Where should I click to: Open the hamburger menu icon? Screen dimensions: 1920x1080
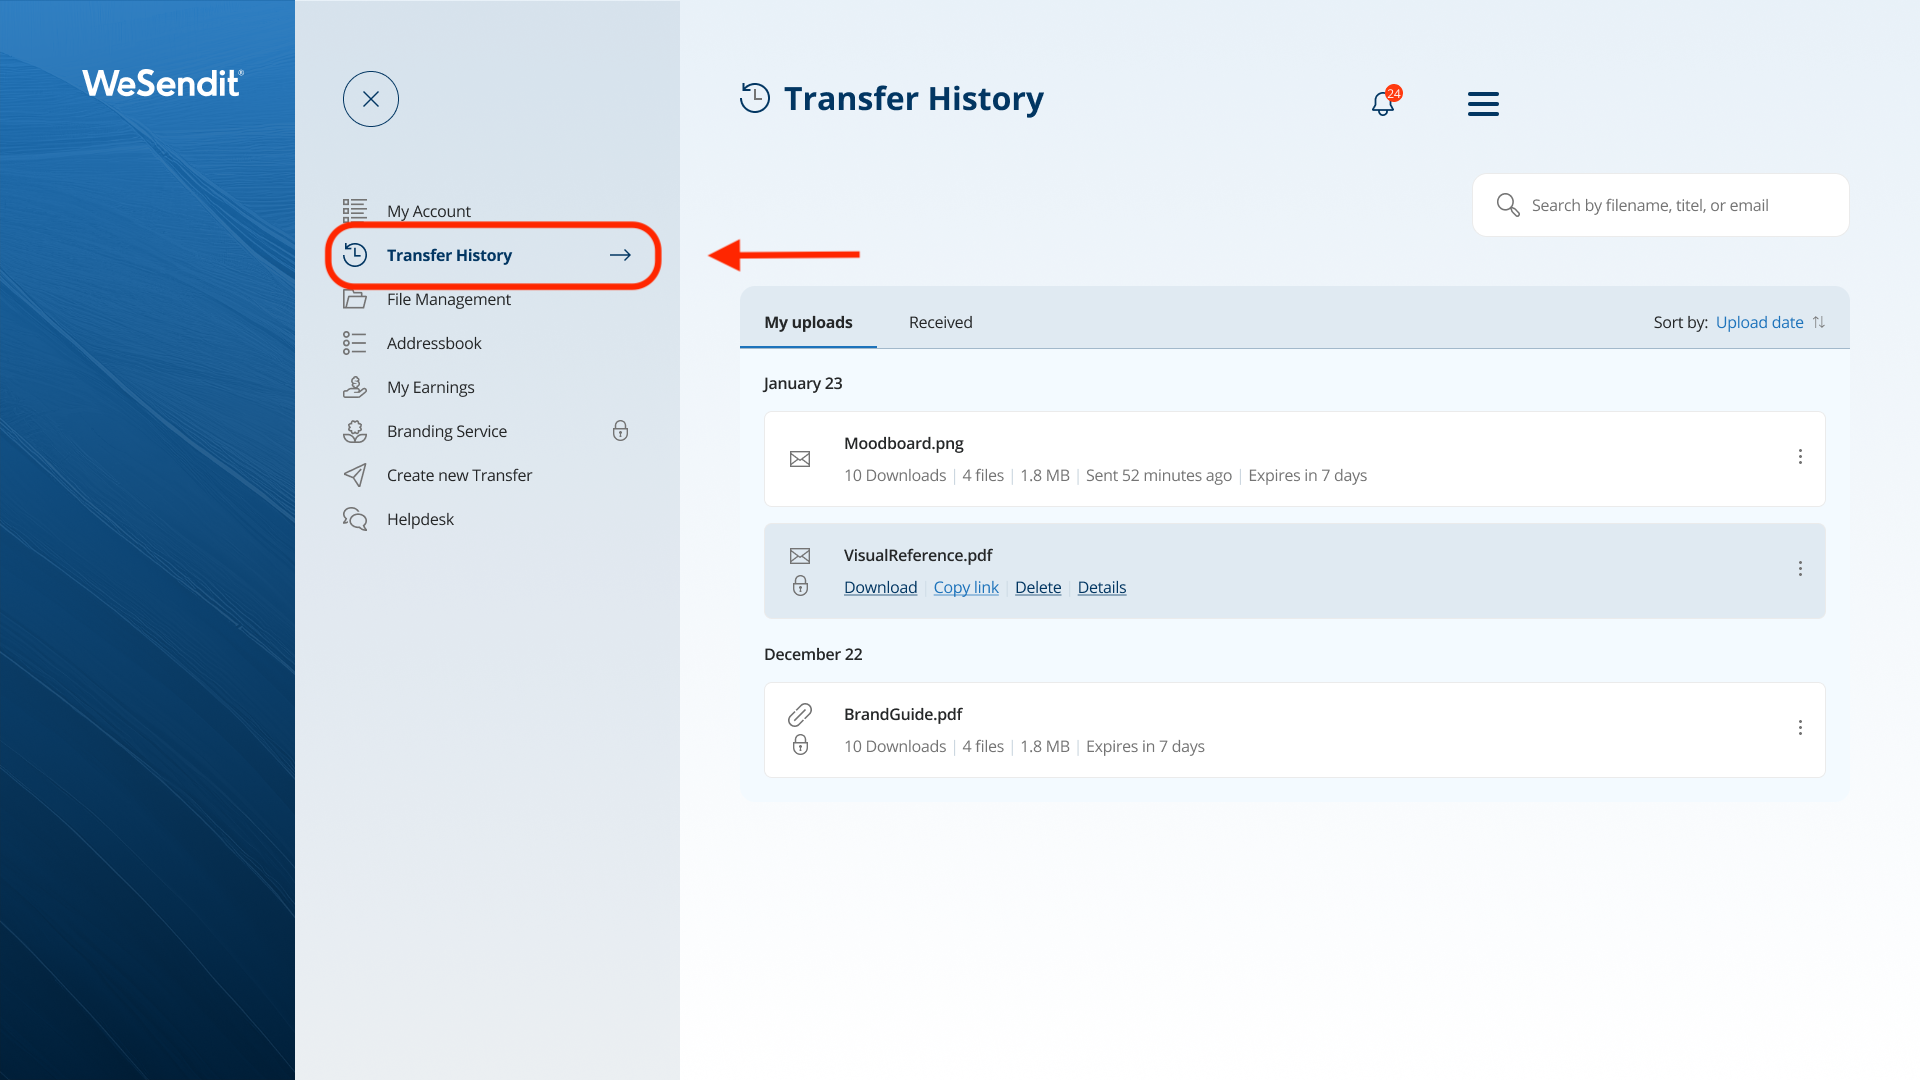pos(1483,104)
